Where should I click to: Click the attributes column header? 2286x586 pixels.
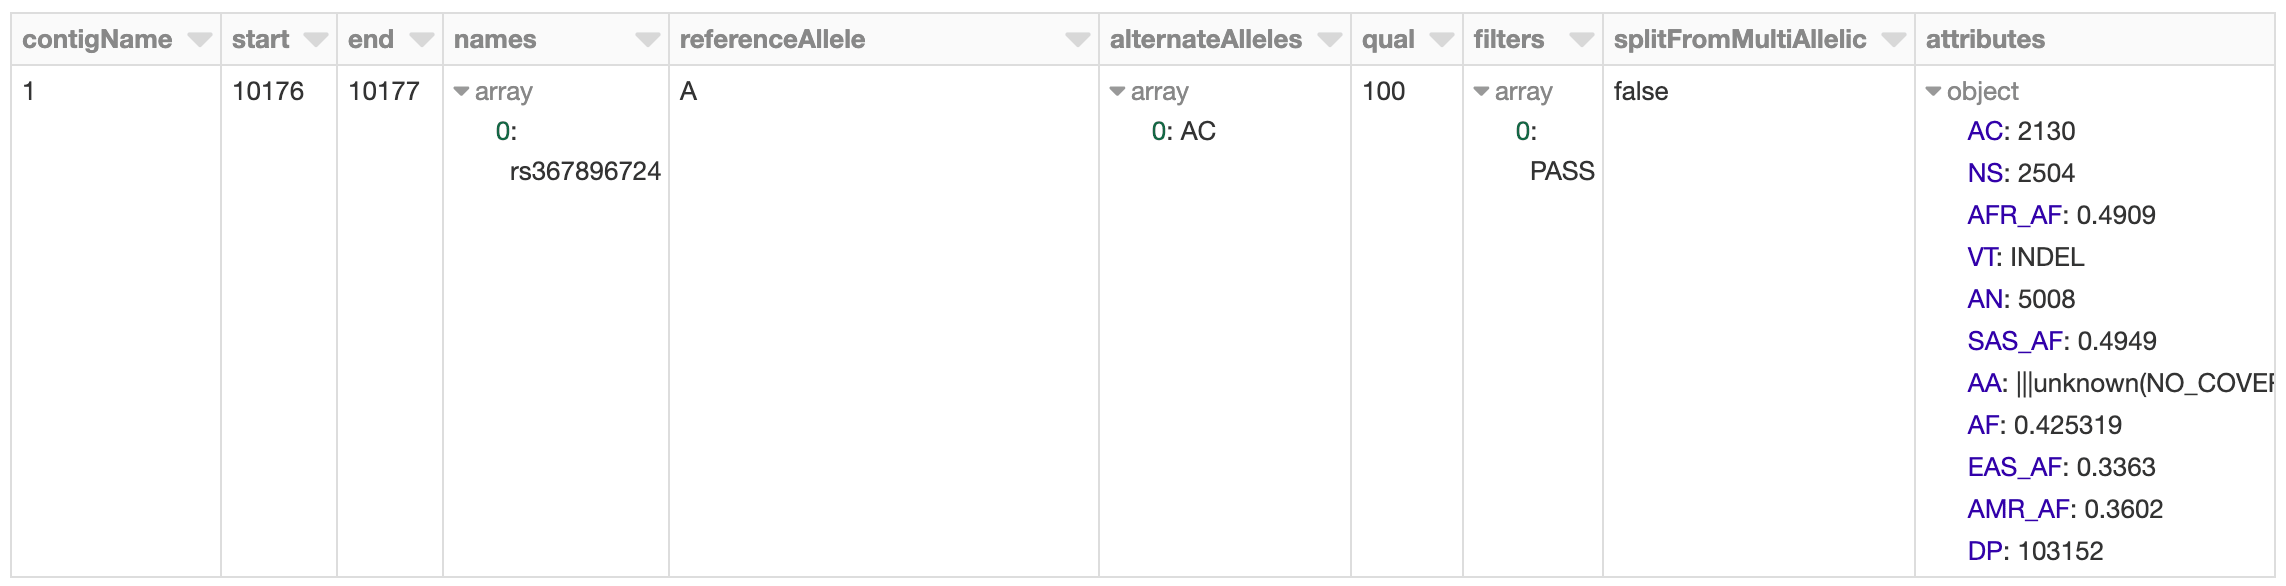(x=1985, y=40)
